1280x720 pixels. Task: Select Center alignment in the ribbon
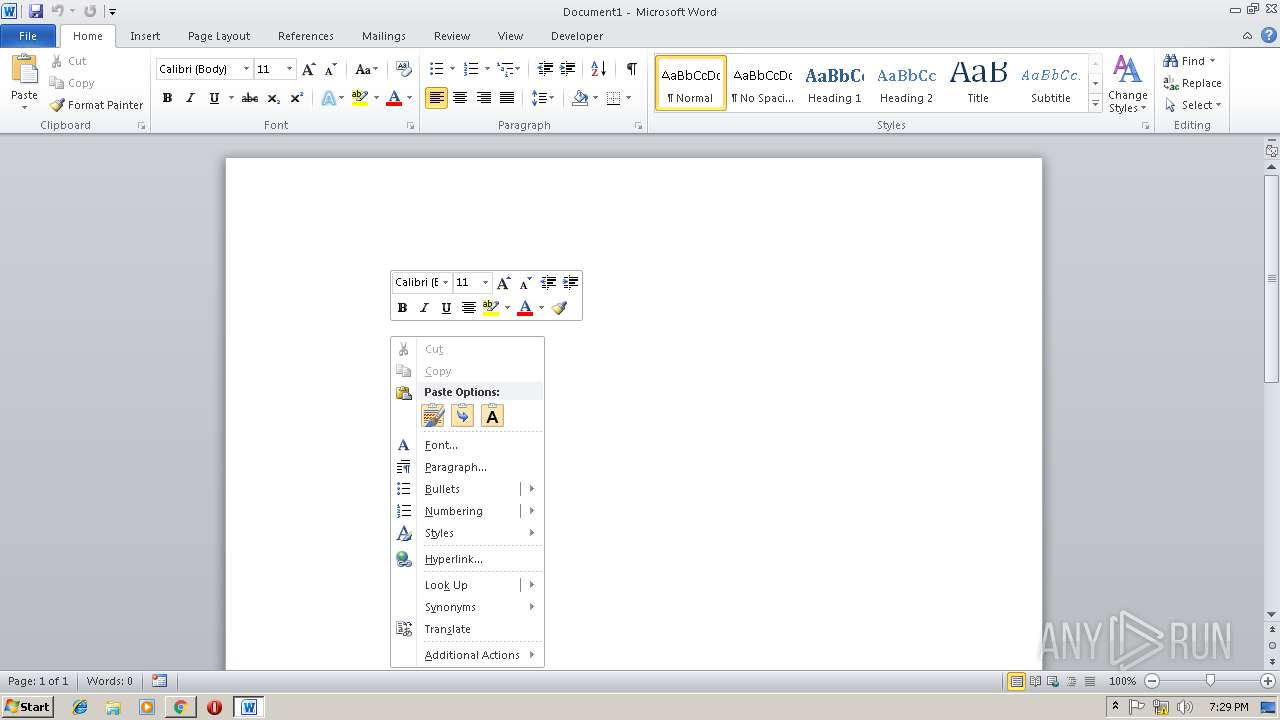(460, 98)
